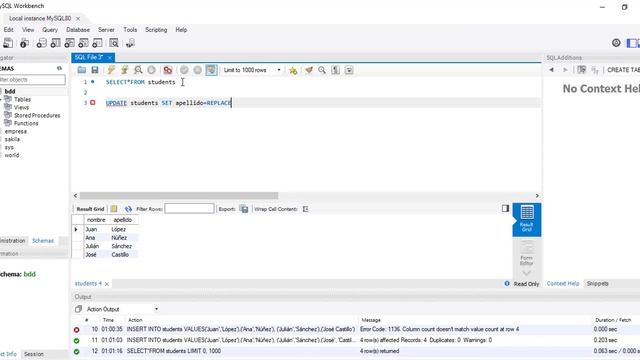Switch to the Snippets tab

tap(598, 284)
